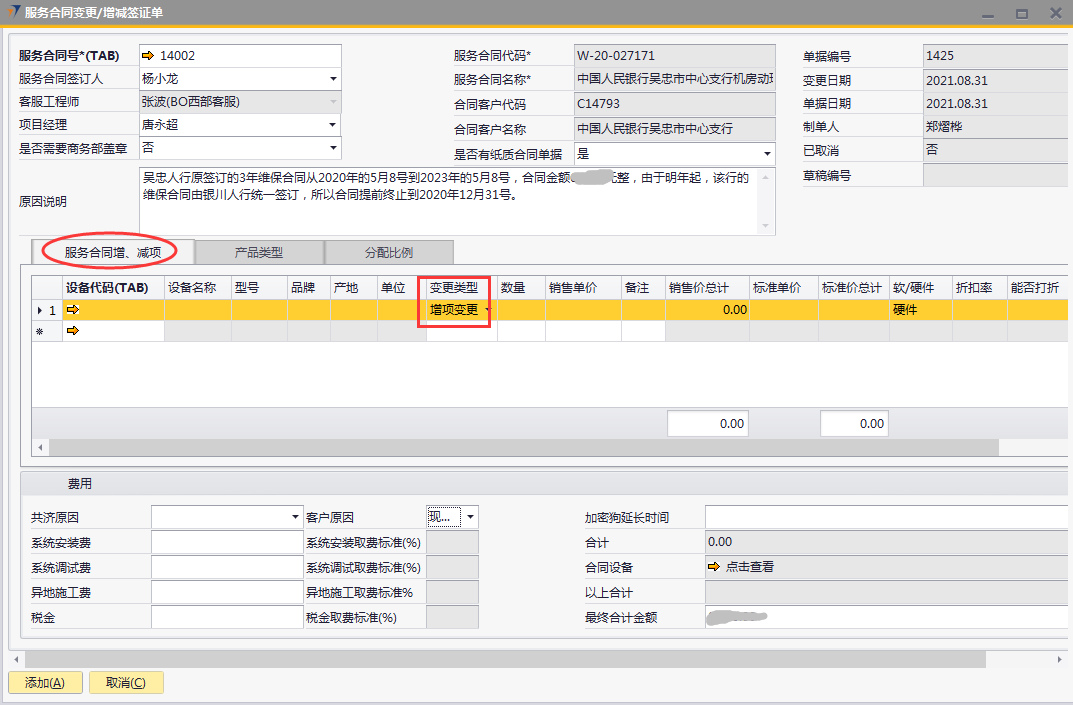Viewport: 1073px width, 705px height.
Task: Expand the 是否有纸质合同单据 dropdown
Action: pos(767,155)
